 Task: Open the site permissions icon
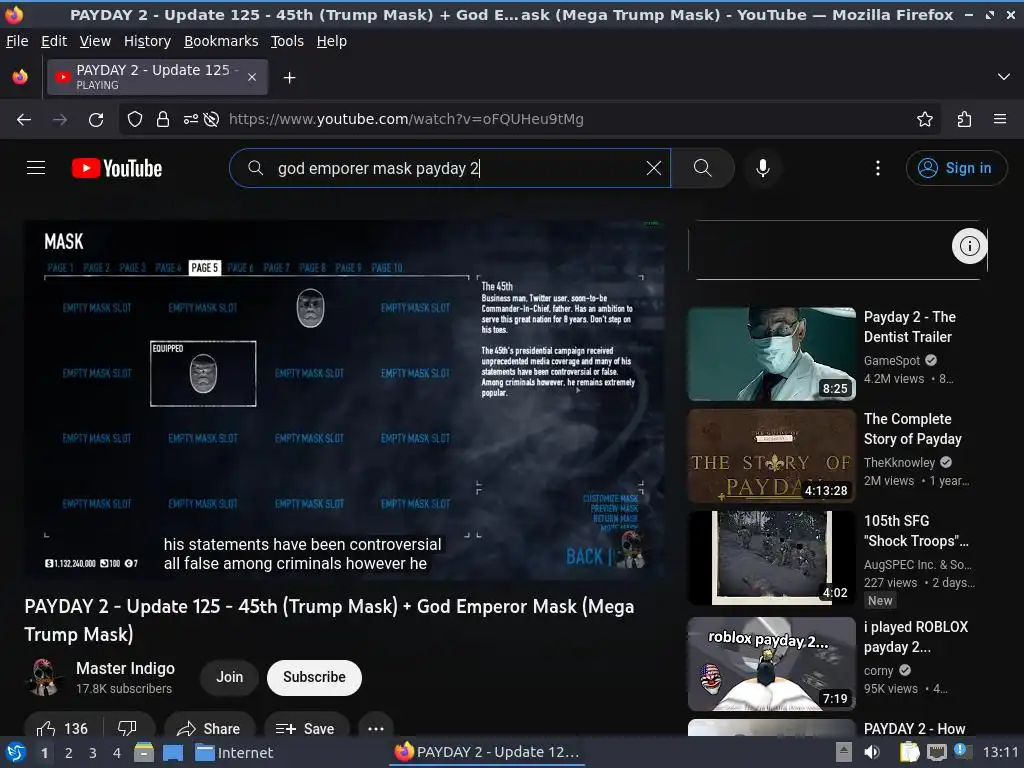(190, 119)
